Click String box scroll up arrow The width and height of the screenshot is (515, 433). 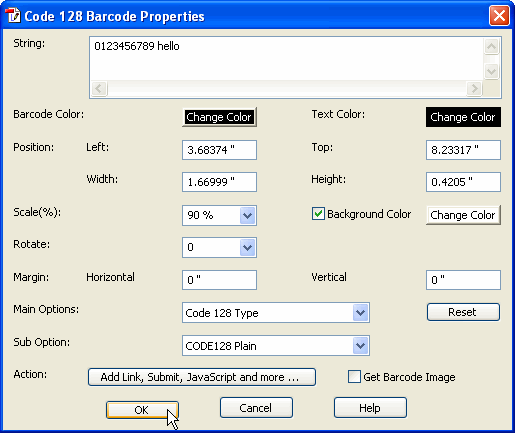tap(491, 46)
